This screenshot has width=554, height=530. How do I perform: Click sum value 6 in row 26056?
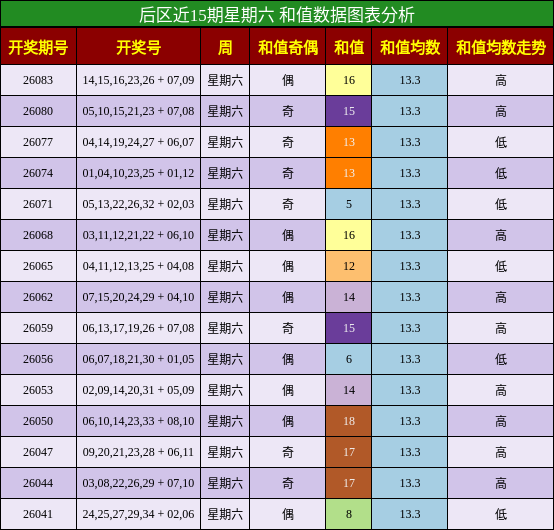349,359
